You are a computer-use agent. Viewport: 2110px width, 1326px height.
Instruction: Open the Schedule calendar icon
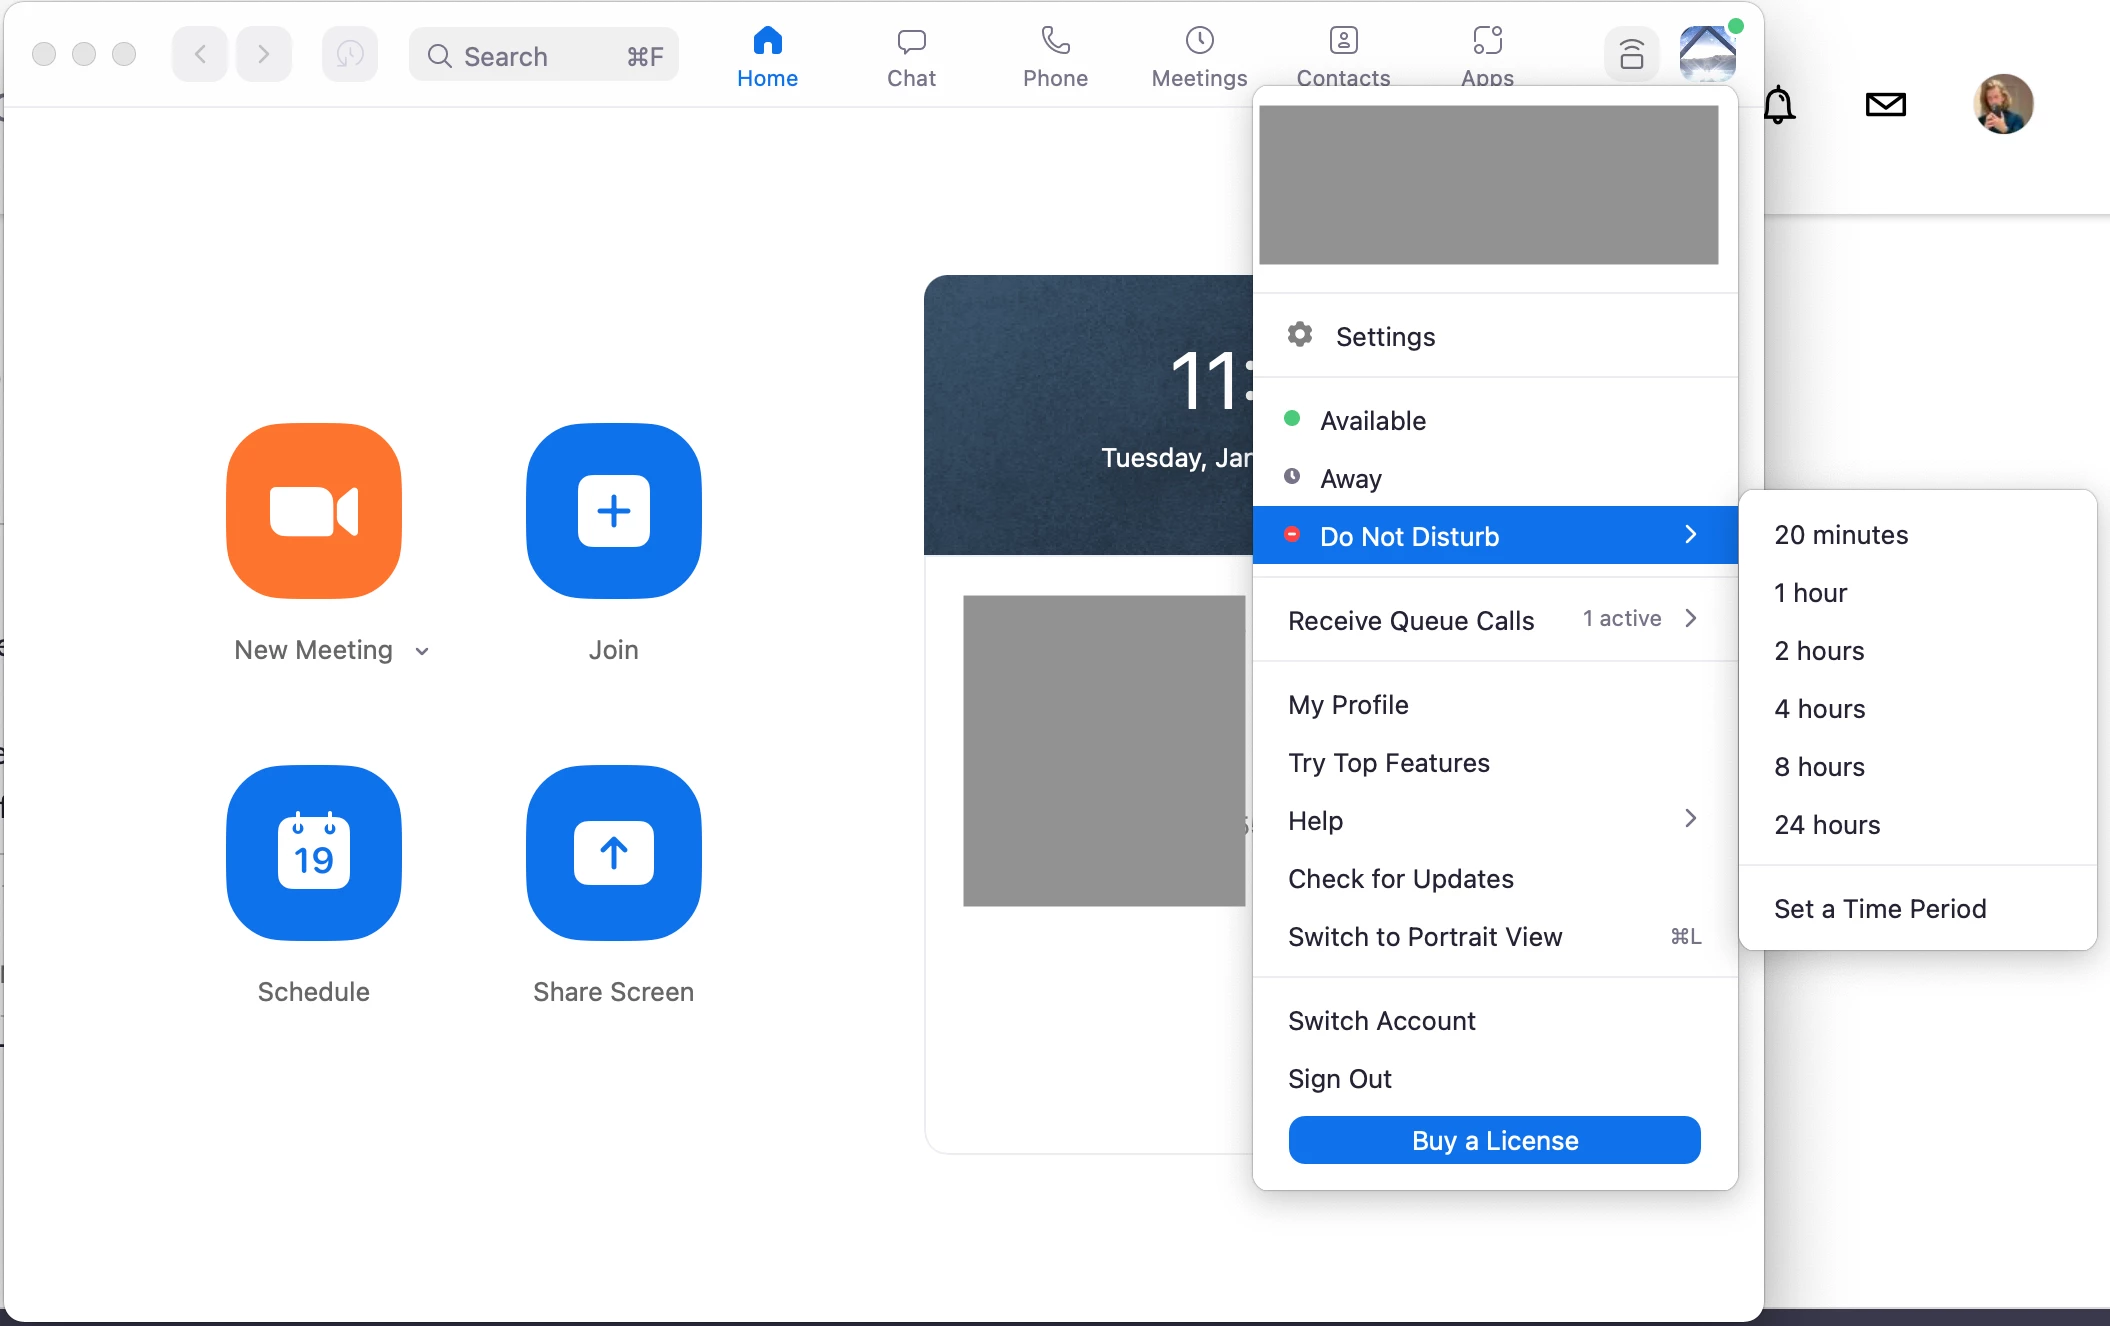(314, 853)
